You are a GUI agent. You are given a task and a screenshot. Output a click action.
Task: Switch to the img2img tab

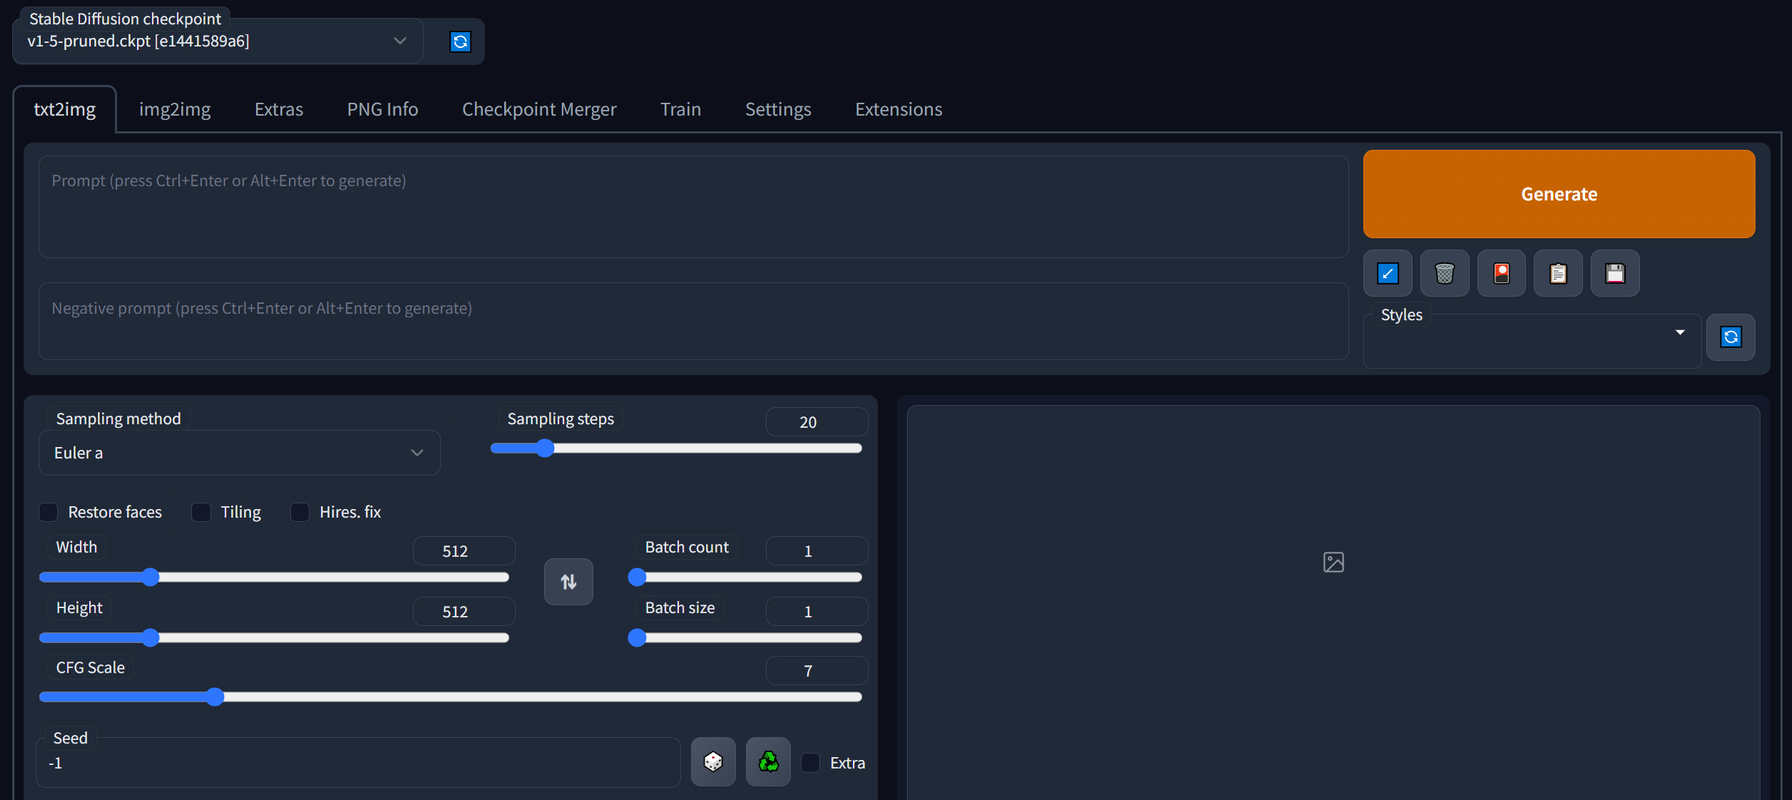click(x=175, y=109)
